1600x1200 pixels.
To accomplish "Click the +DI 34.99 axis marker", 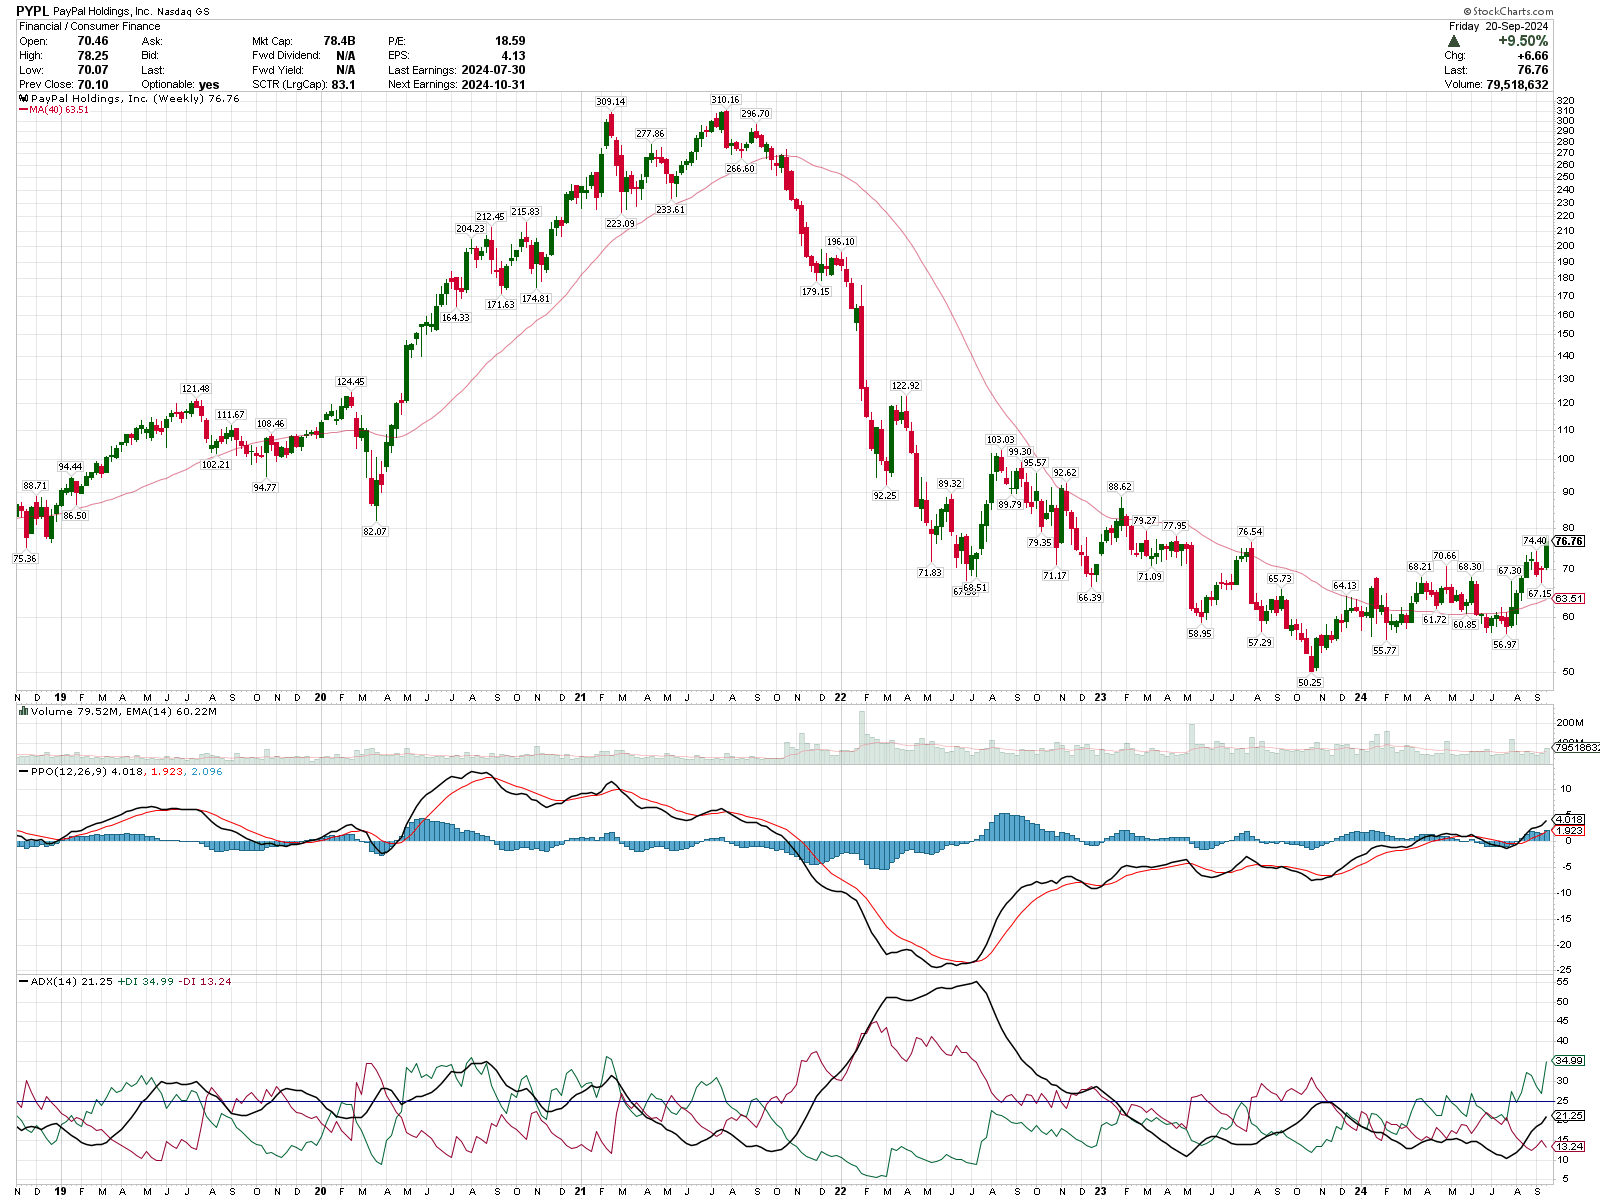I will tap(1569, 1061).
